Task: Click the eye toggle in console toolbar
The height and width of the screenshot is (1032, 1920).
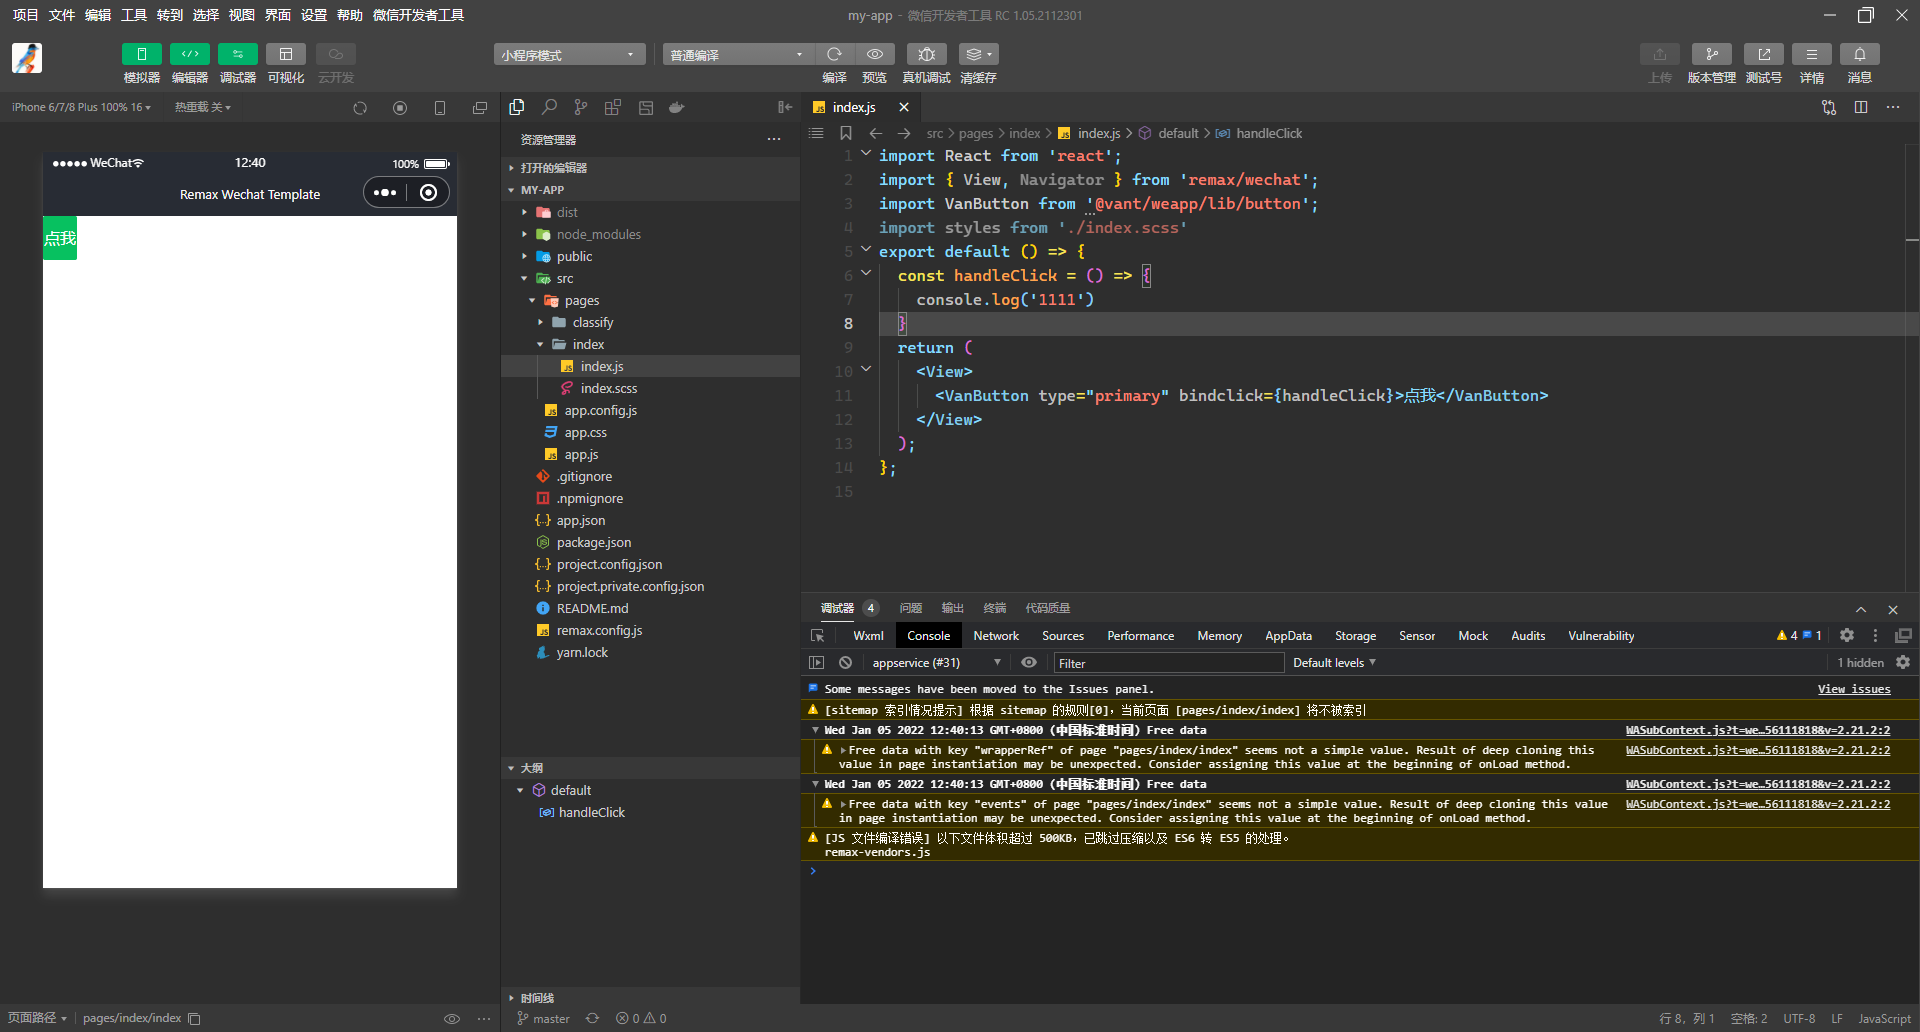Action: click(1029, 662)
